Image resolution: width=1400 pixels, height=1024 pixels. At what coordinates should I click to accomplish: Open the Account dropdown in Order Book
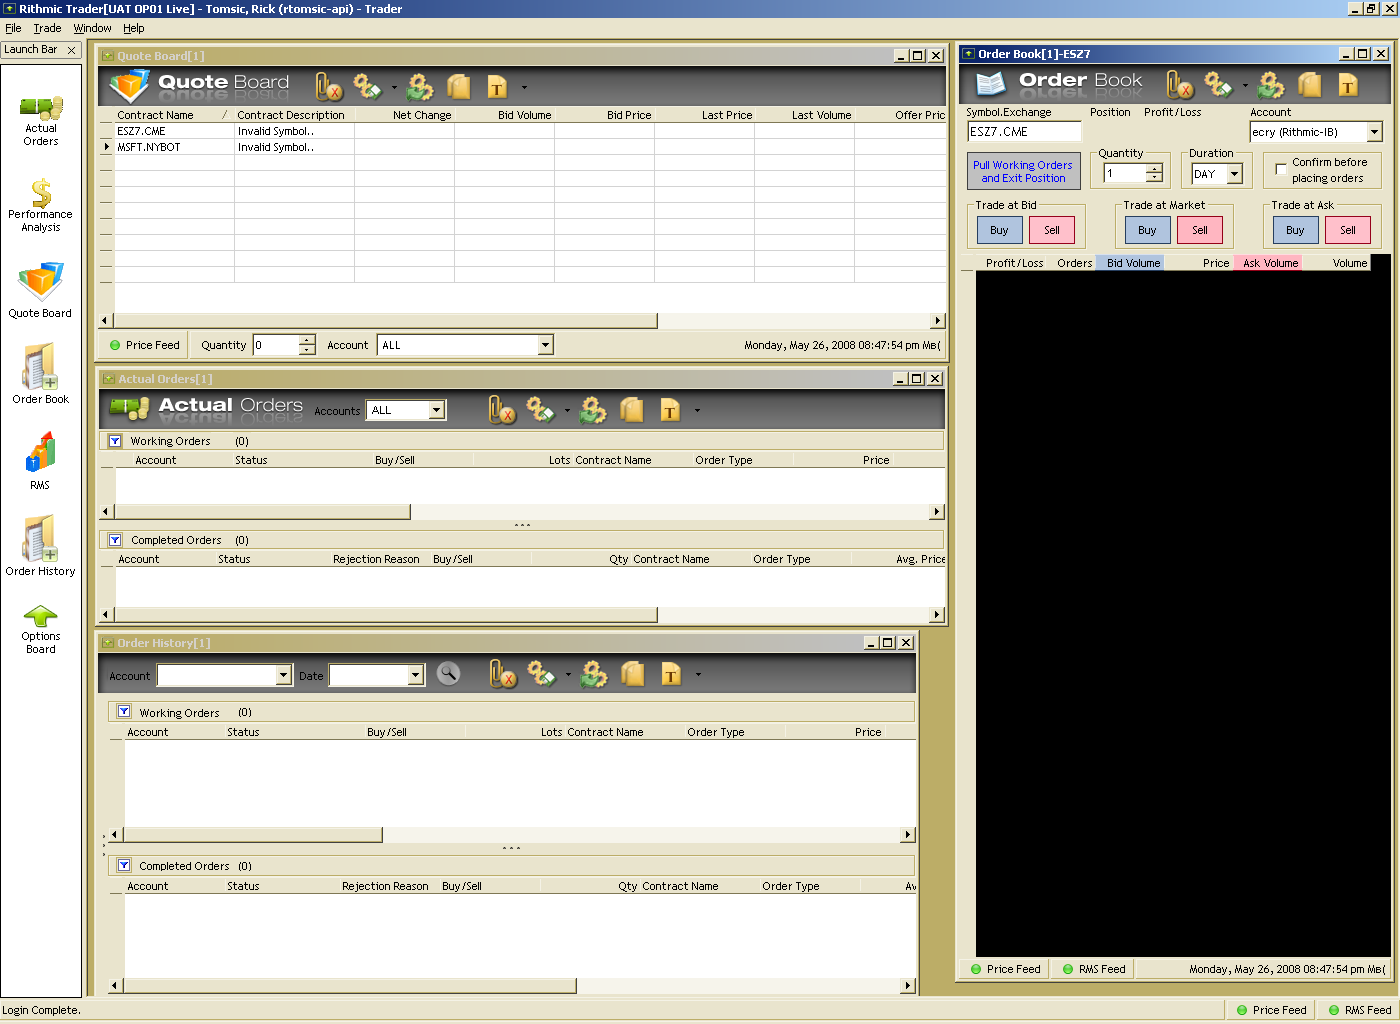coord(1374,132)
